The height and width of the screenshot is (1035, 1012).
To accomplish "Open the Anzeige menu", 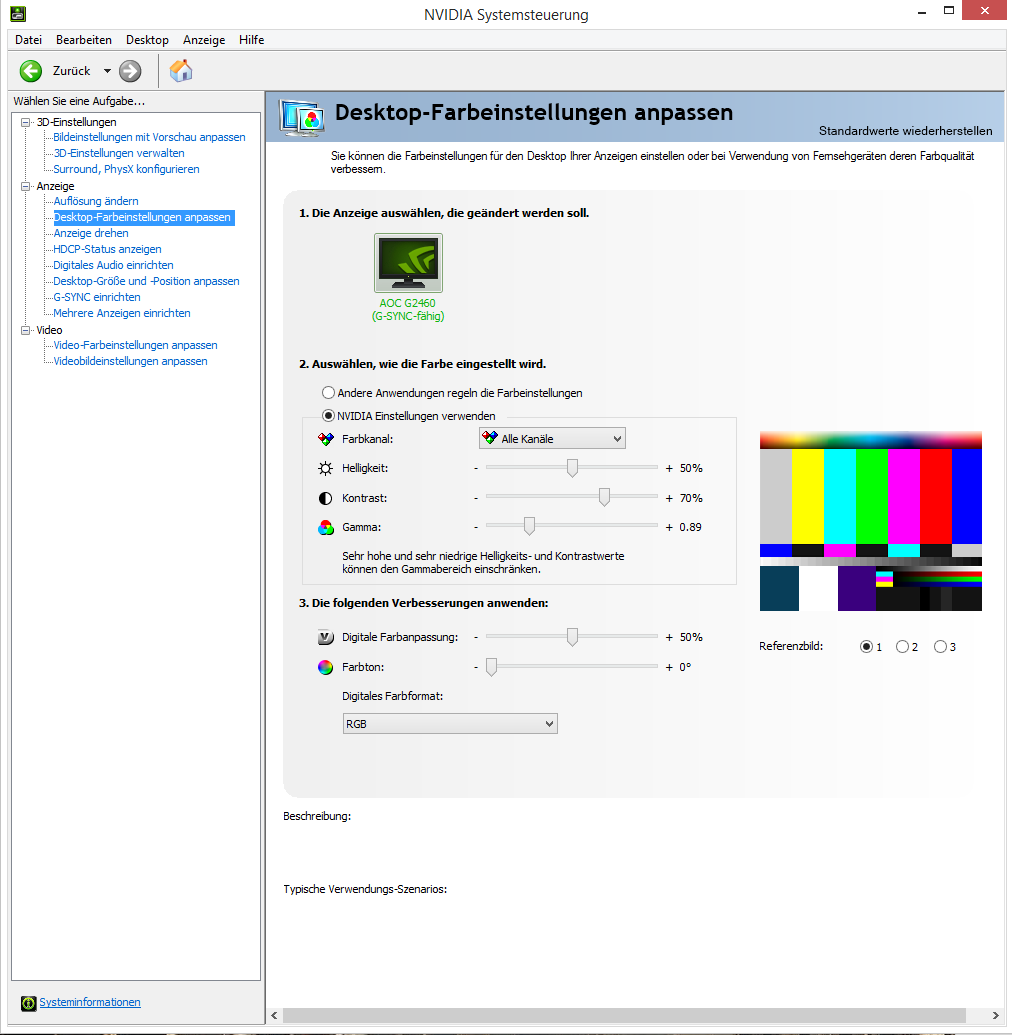I will [x=204, y=40].
